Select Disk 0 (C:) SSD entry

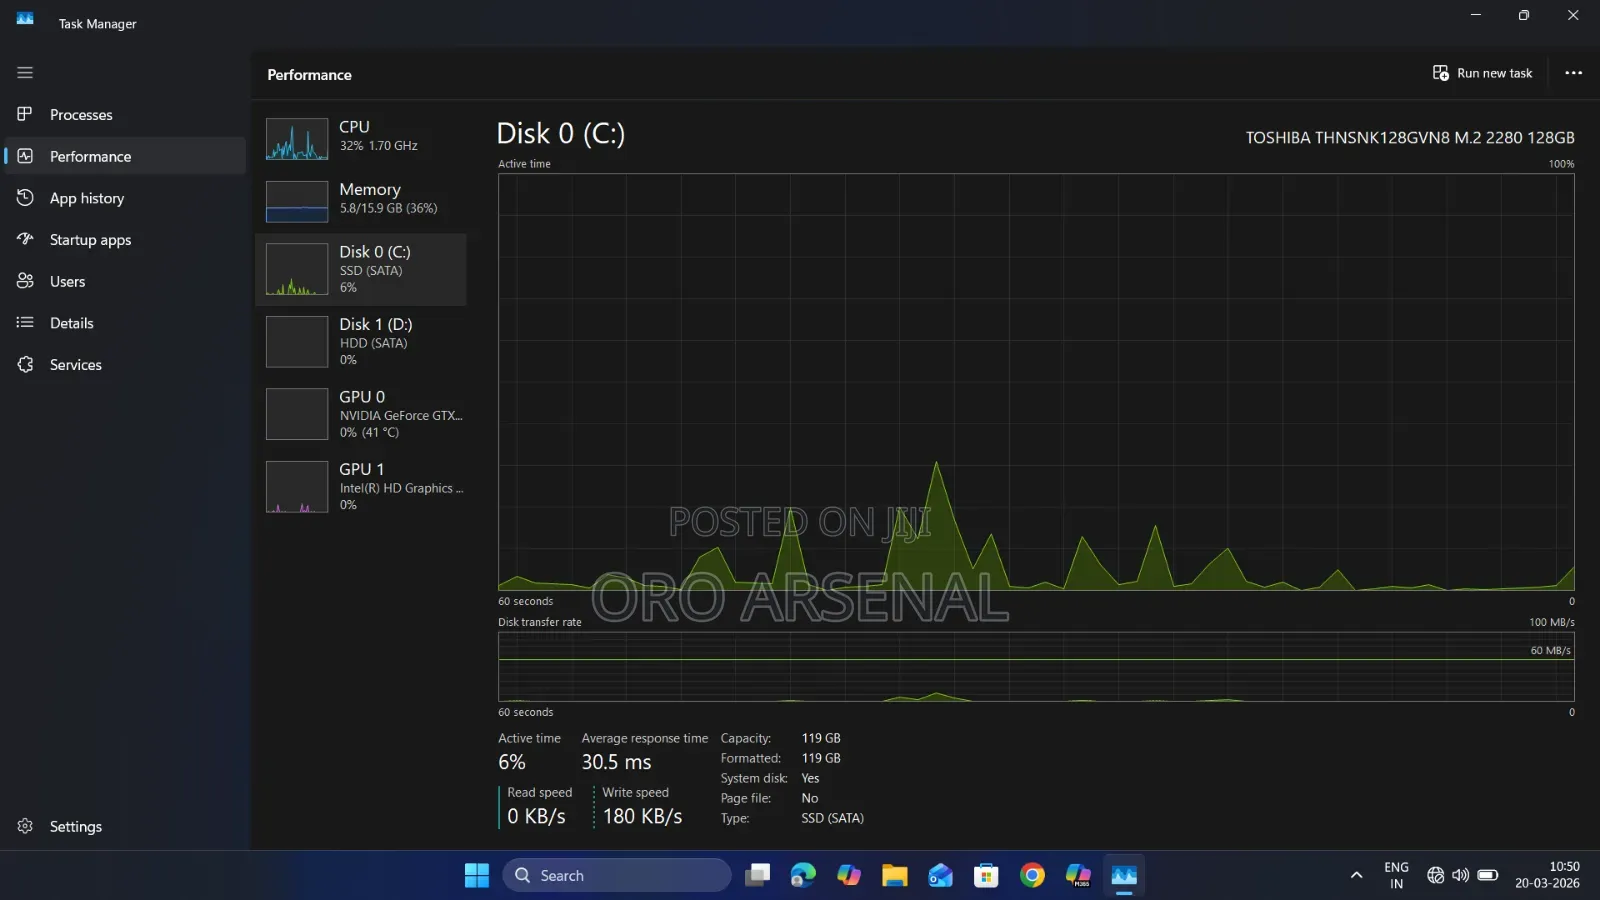point(361,270)
